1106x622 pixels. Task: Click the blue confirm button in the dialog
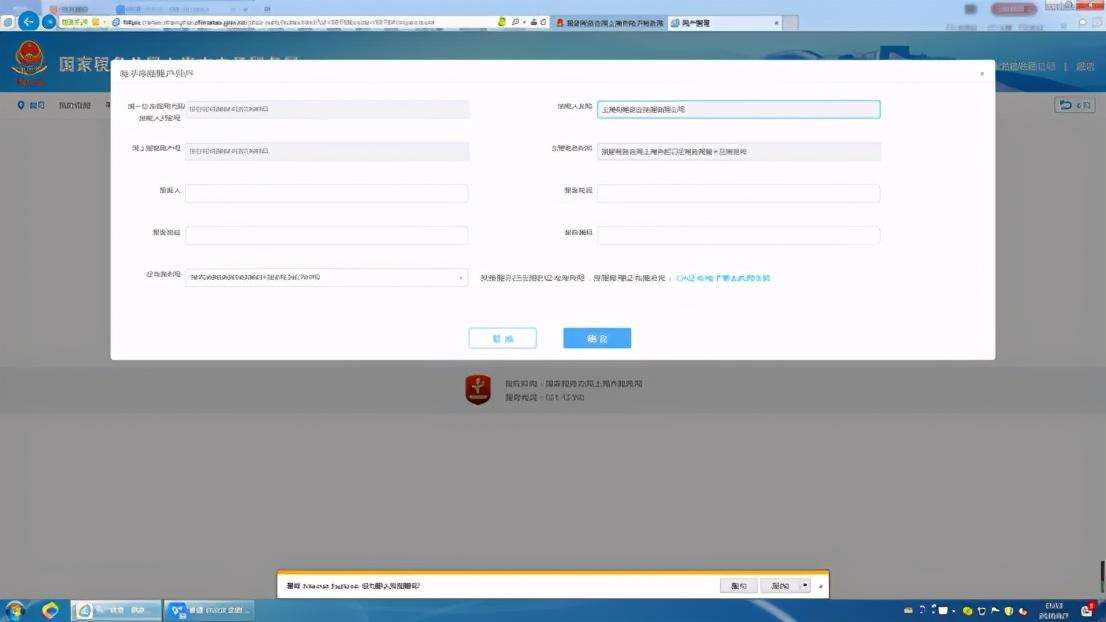click(597, 338)
